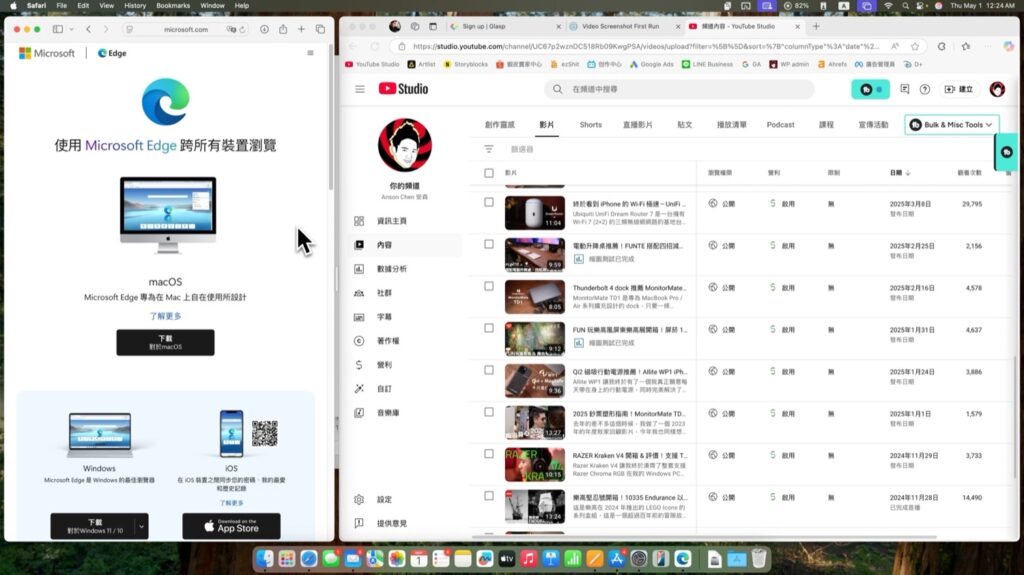Go back in Safari window
The image size is (1024, 575).
pos(89,29)
